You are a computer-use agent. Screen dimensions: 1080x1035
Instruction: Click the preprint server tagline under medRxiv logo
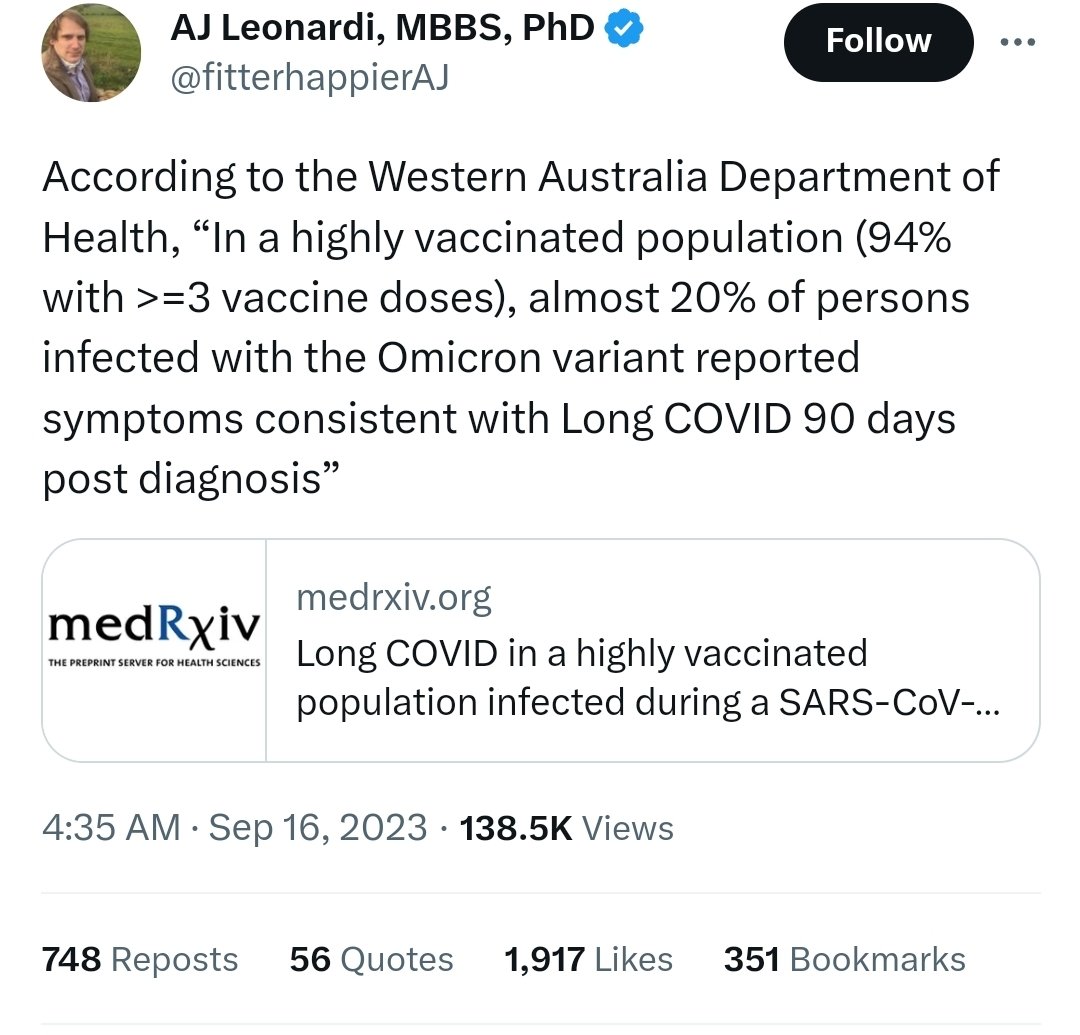coord(154,662)
